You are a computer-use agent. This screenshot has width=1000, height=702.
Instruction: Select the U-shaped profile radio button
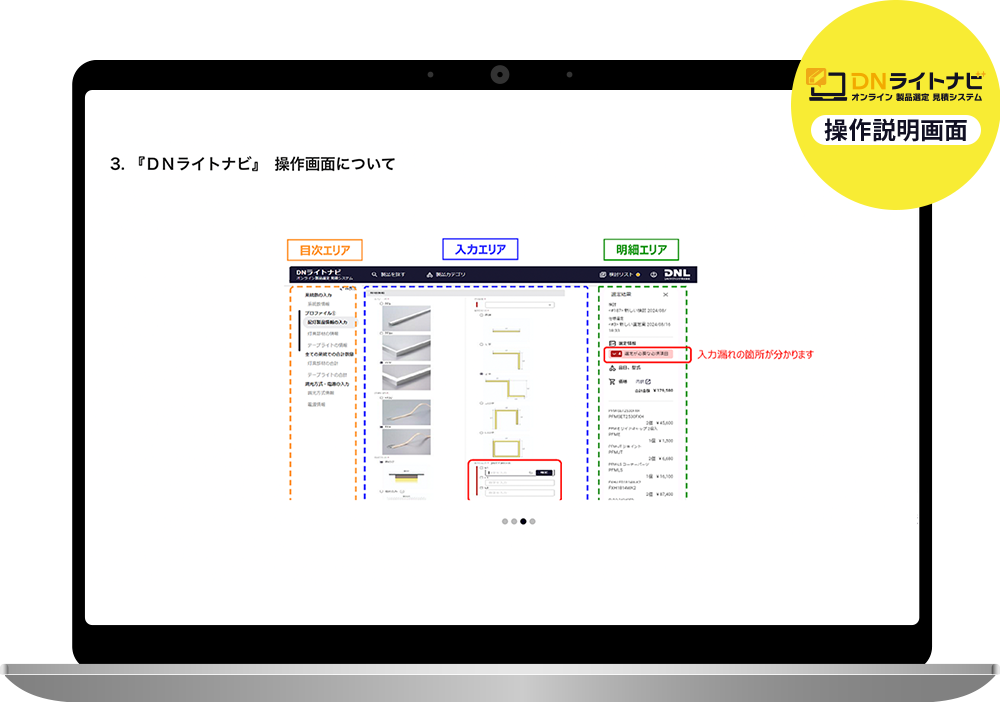pyautogui.click(x=481, y=403)
